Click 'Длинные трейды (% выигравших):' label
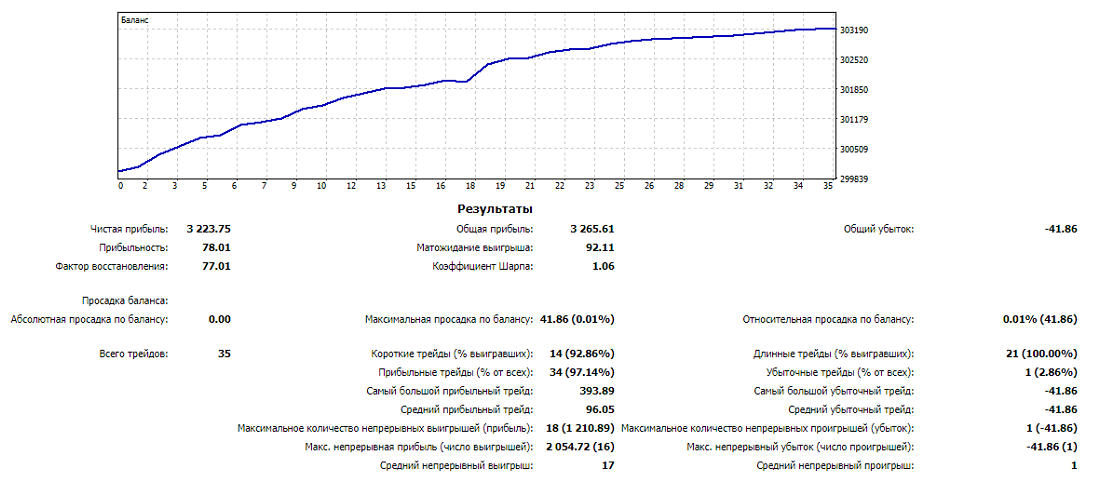This screenshot has height=477, width=1103. [x=834, y=353]
